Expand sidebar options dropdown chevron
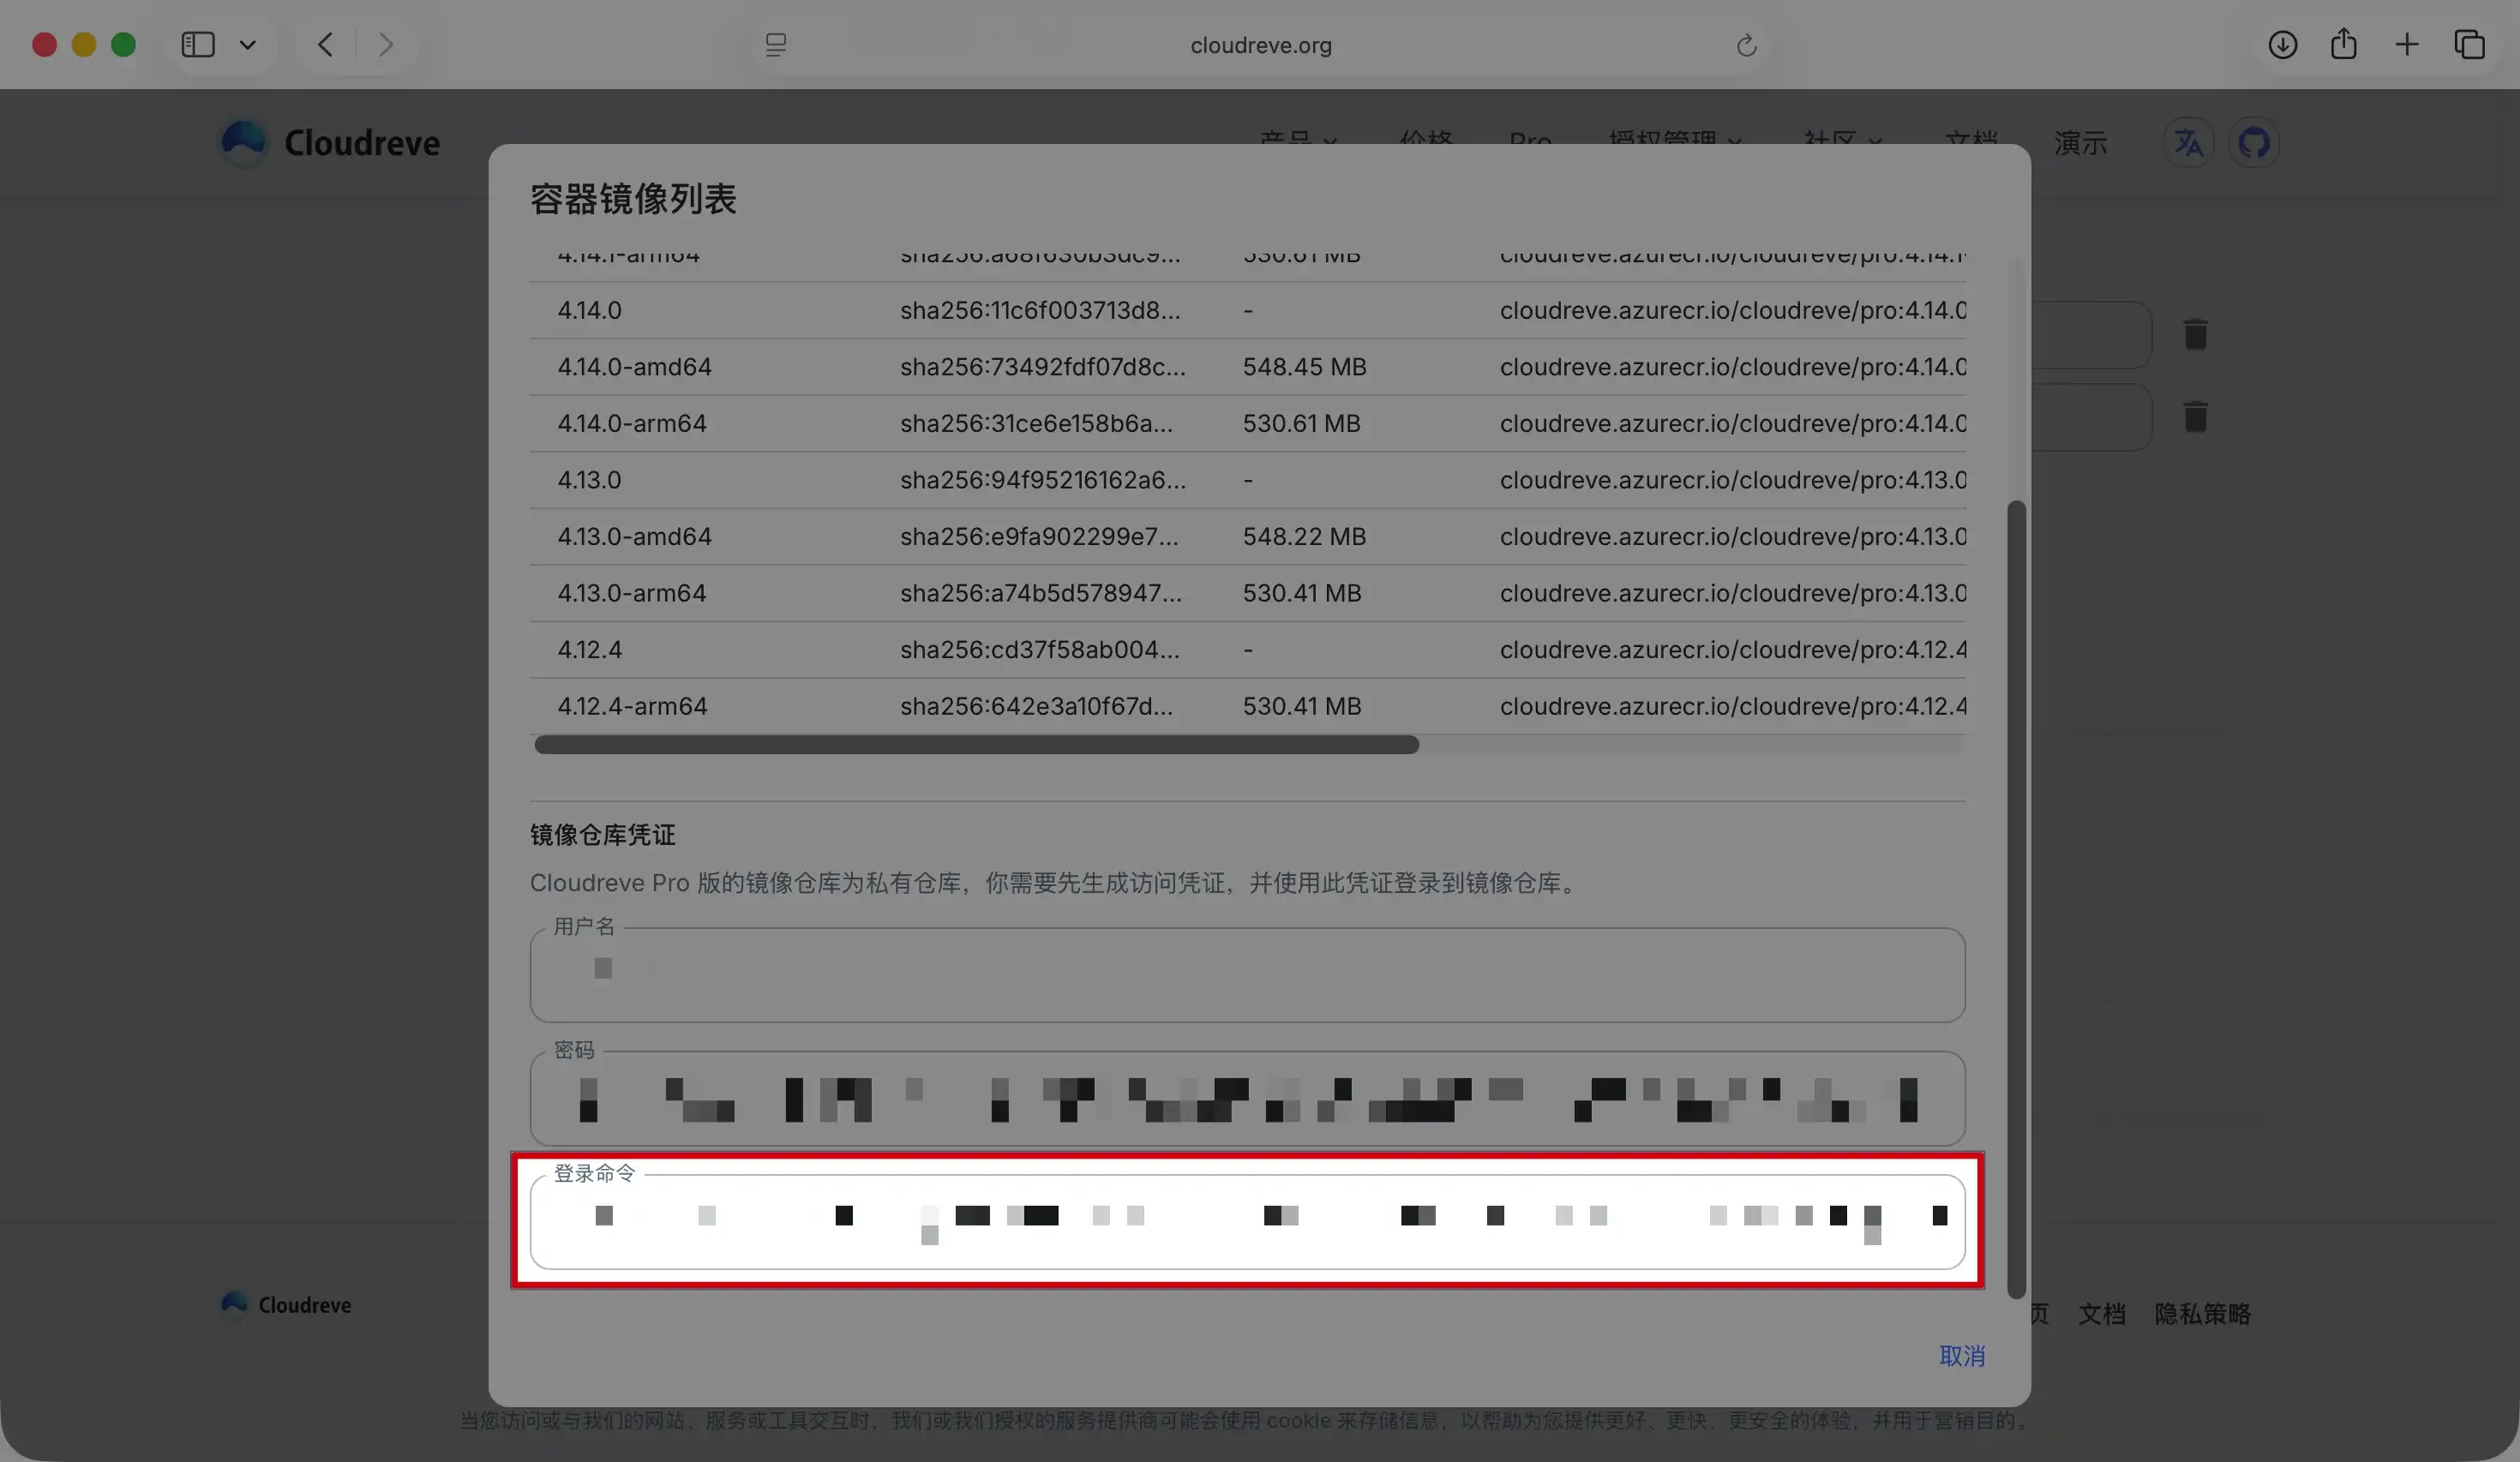2520x1462 pixels. pos(248,44)
